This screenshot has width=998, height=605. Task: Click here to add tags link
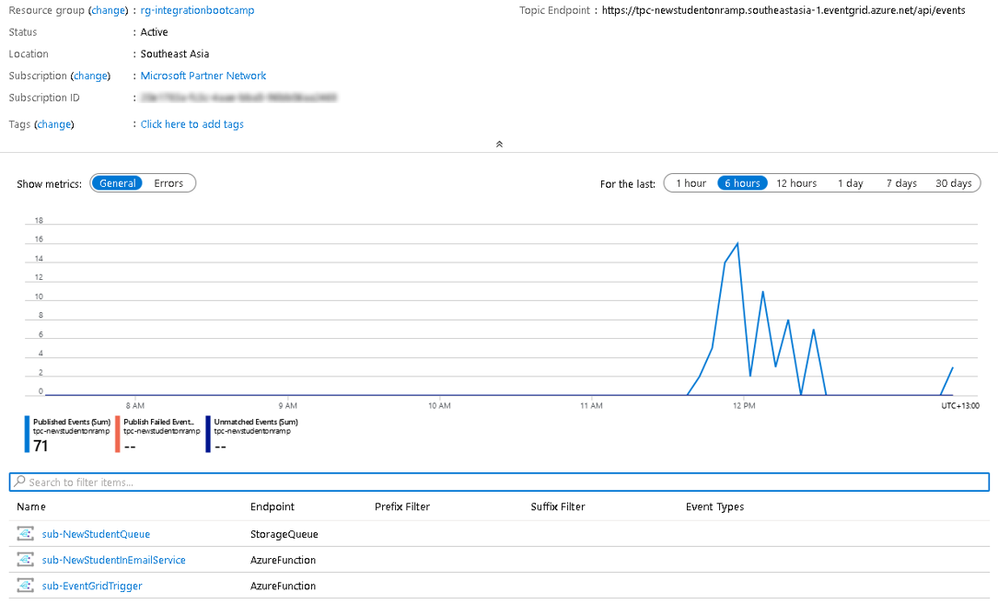coord(192,124)
